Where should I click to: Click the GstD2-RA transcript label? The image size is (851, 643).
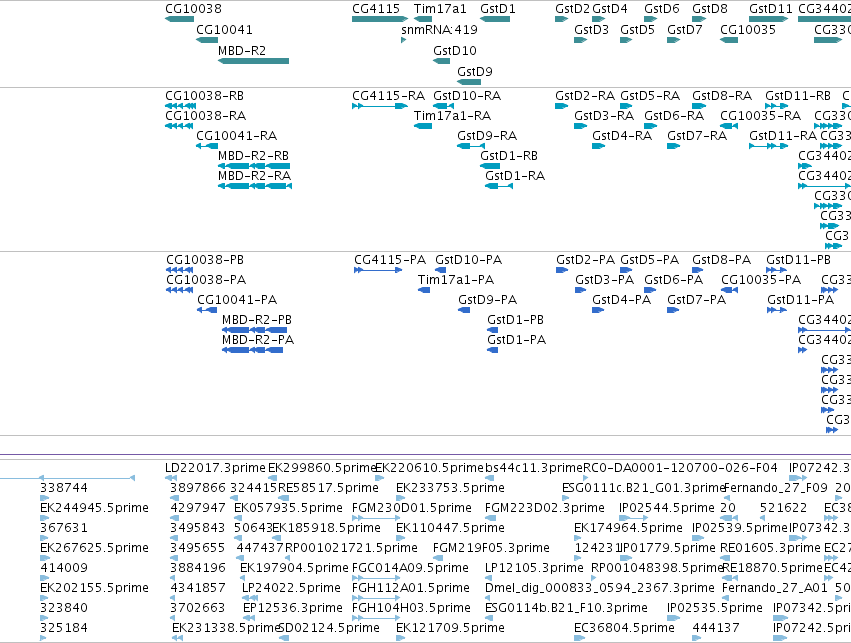tap(585, 96)
